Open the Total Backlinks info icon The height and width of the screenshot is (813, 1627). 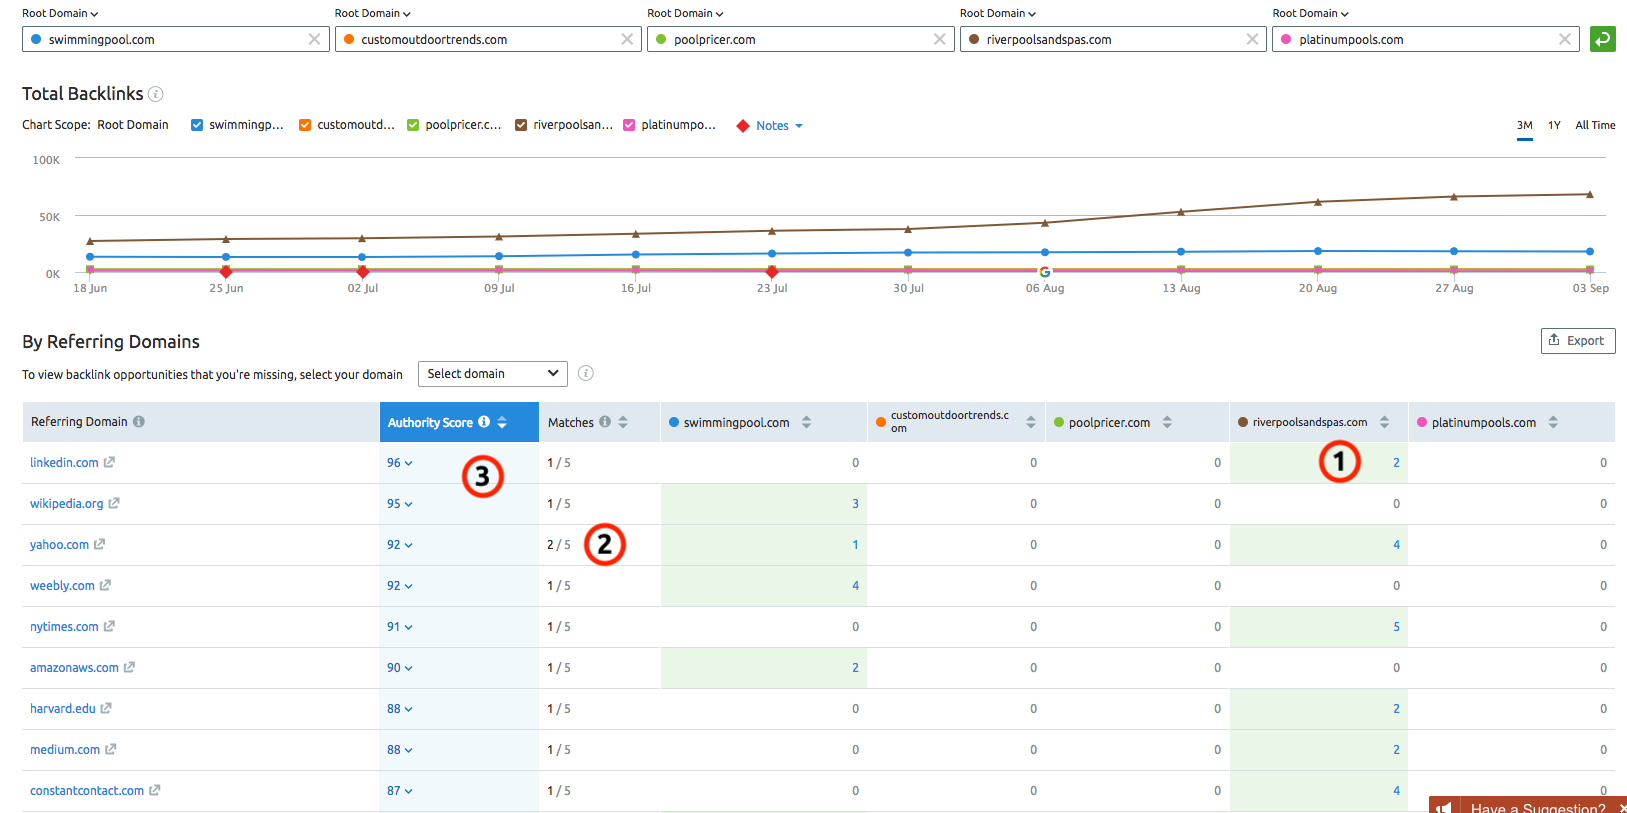(156, 94)
